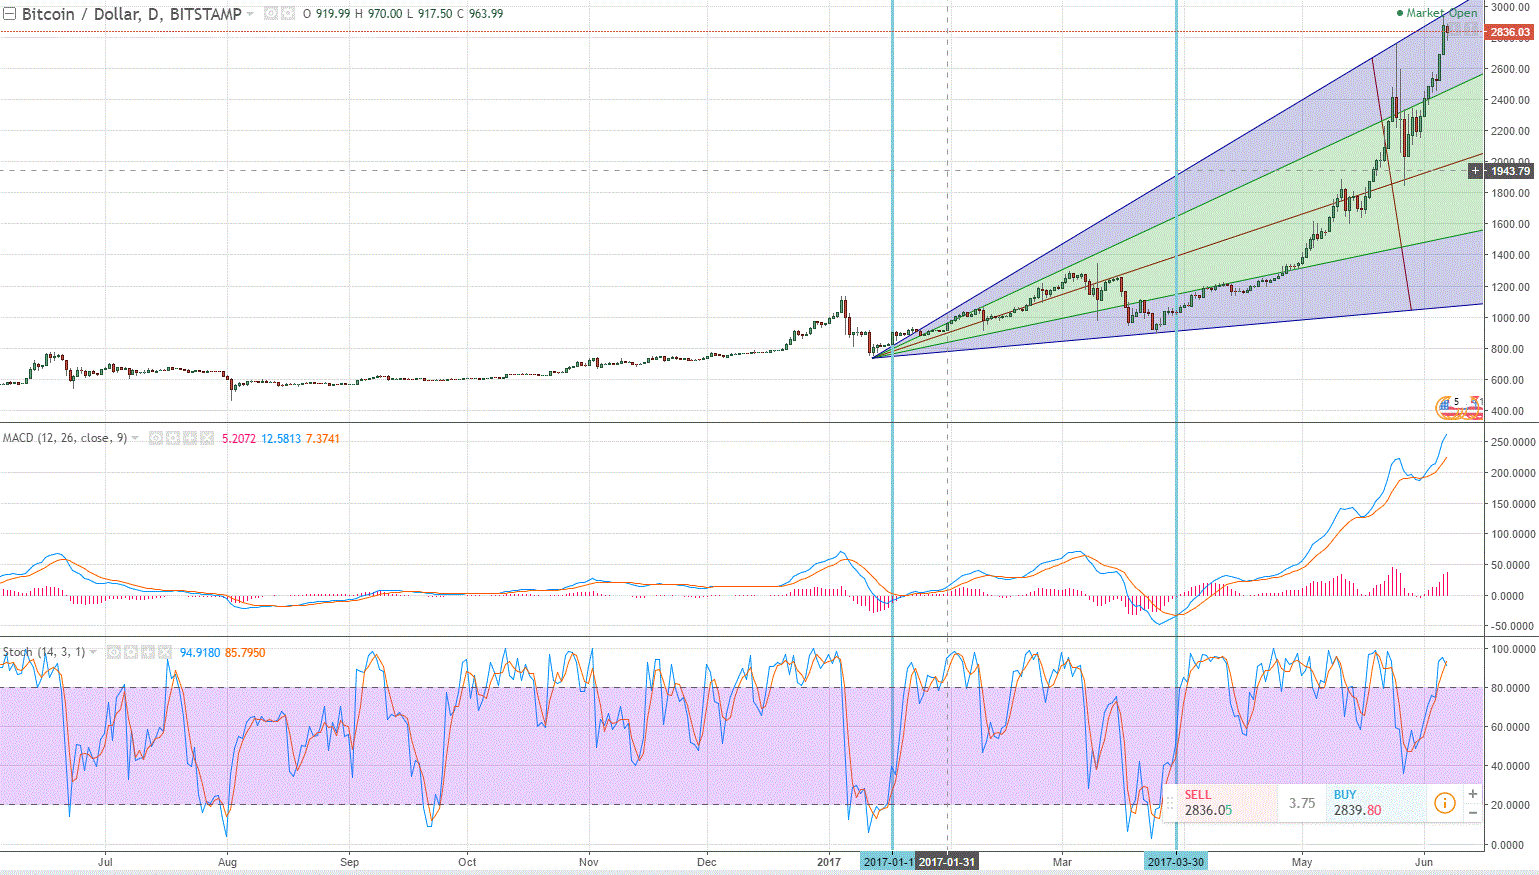Viewport: 1539px width, 875px height.
Task: Open Stoch indicator format settings
Action: tap(131, 652)
